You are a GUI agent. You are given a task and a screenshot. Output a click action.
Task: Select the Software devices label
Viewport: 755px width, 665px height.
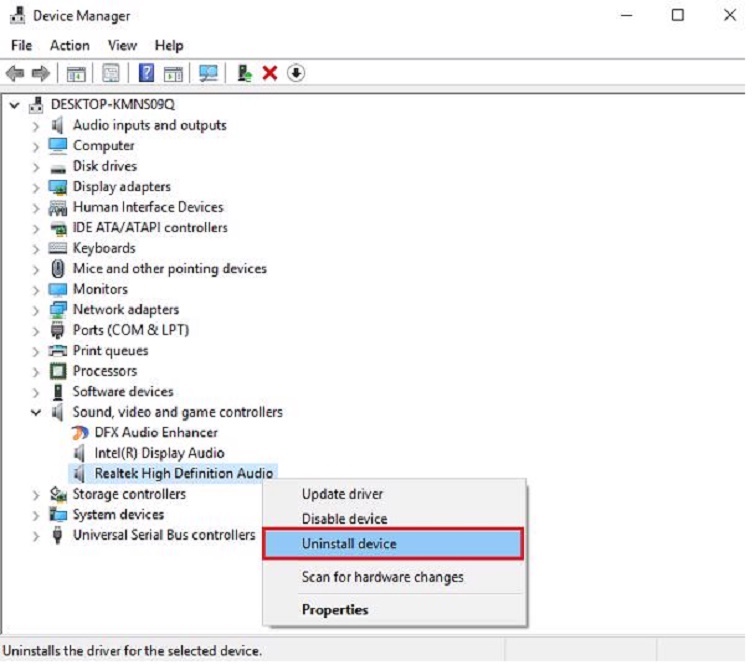pos(123,392)
